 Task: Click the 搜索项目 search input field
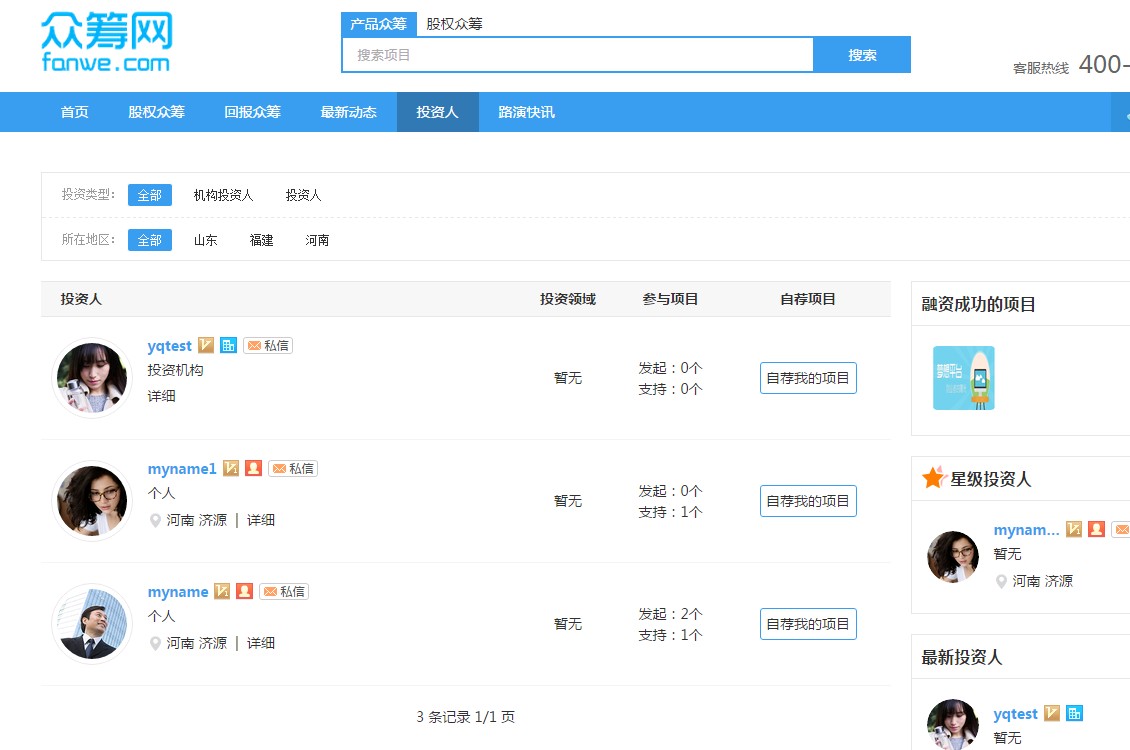tap(578, 55)
